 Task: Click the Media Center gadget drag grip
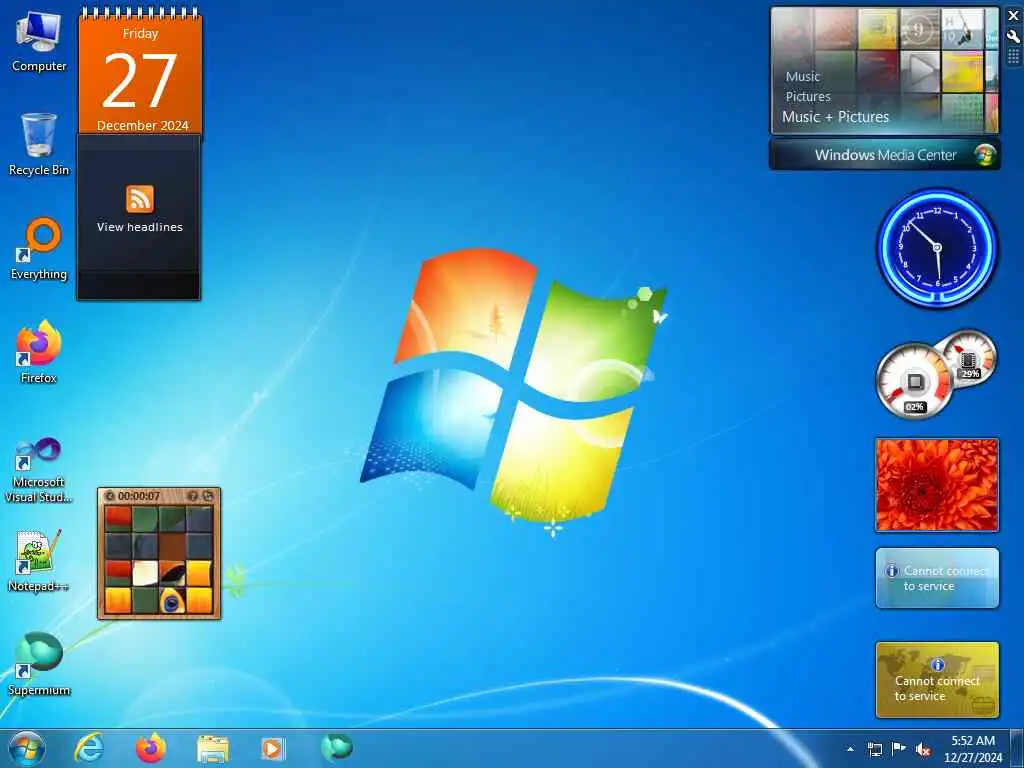pos(1014,57)
